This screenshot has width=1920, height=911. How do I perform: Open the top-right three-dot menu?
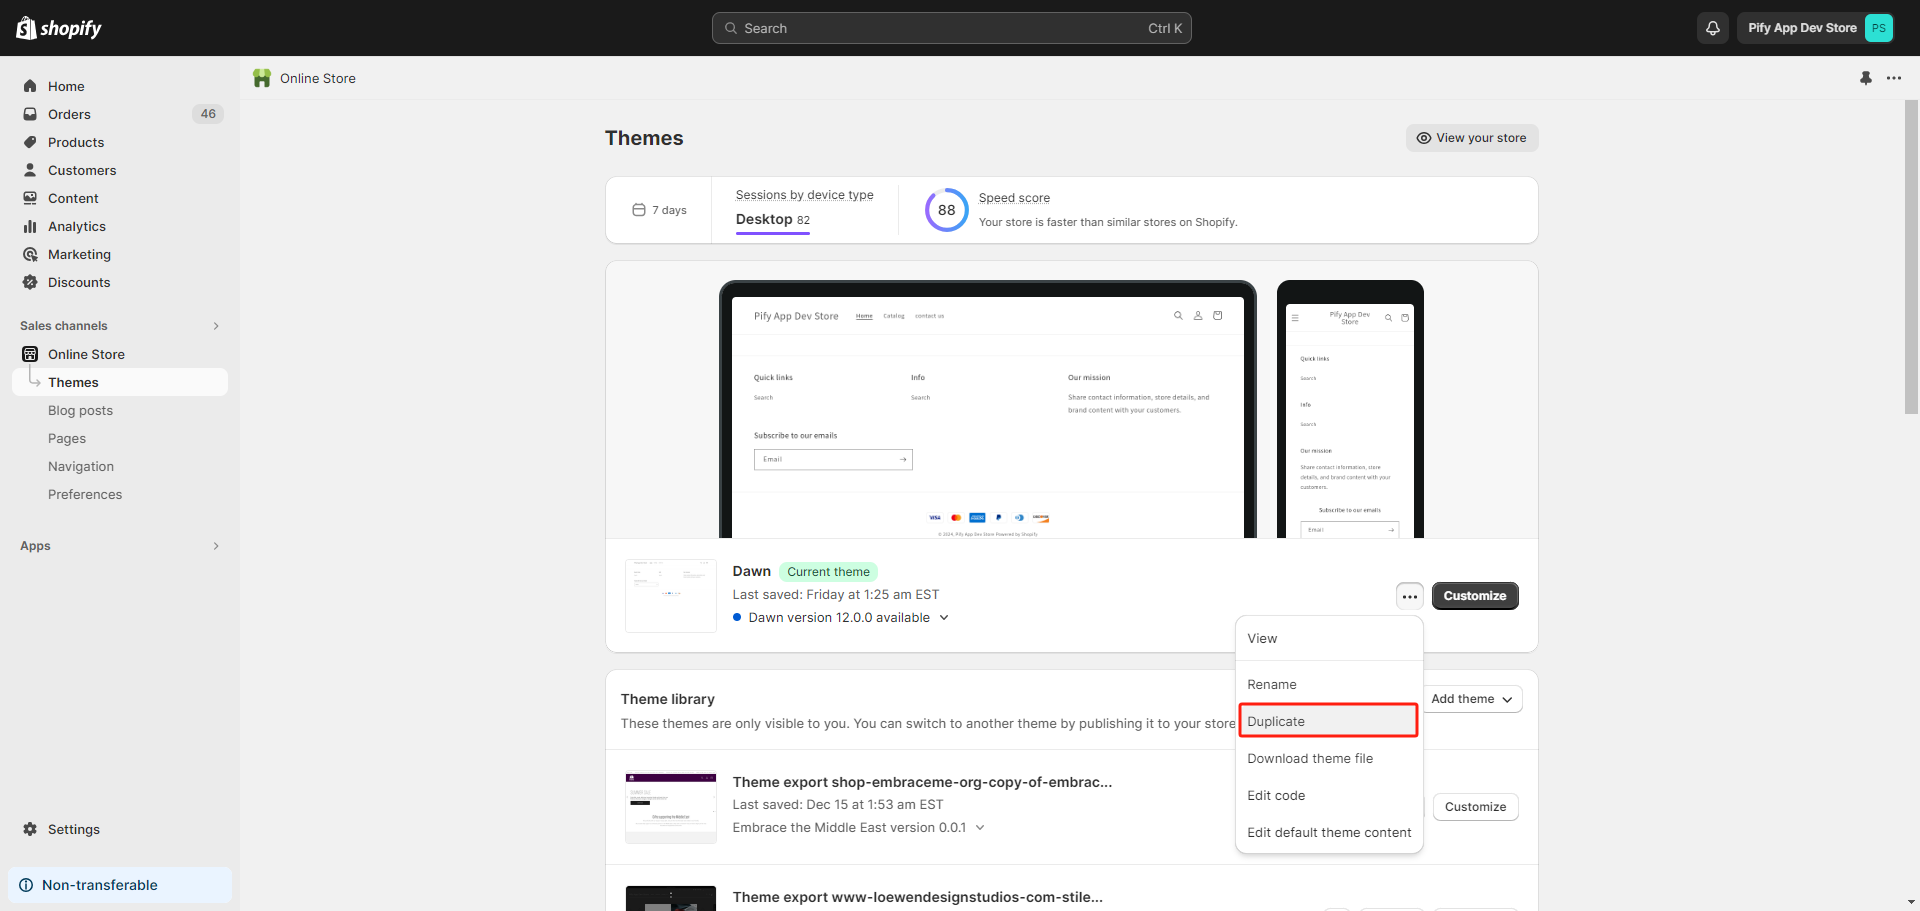(1894, 78)
